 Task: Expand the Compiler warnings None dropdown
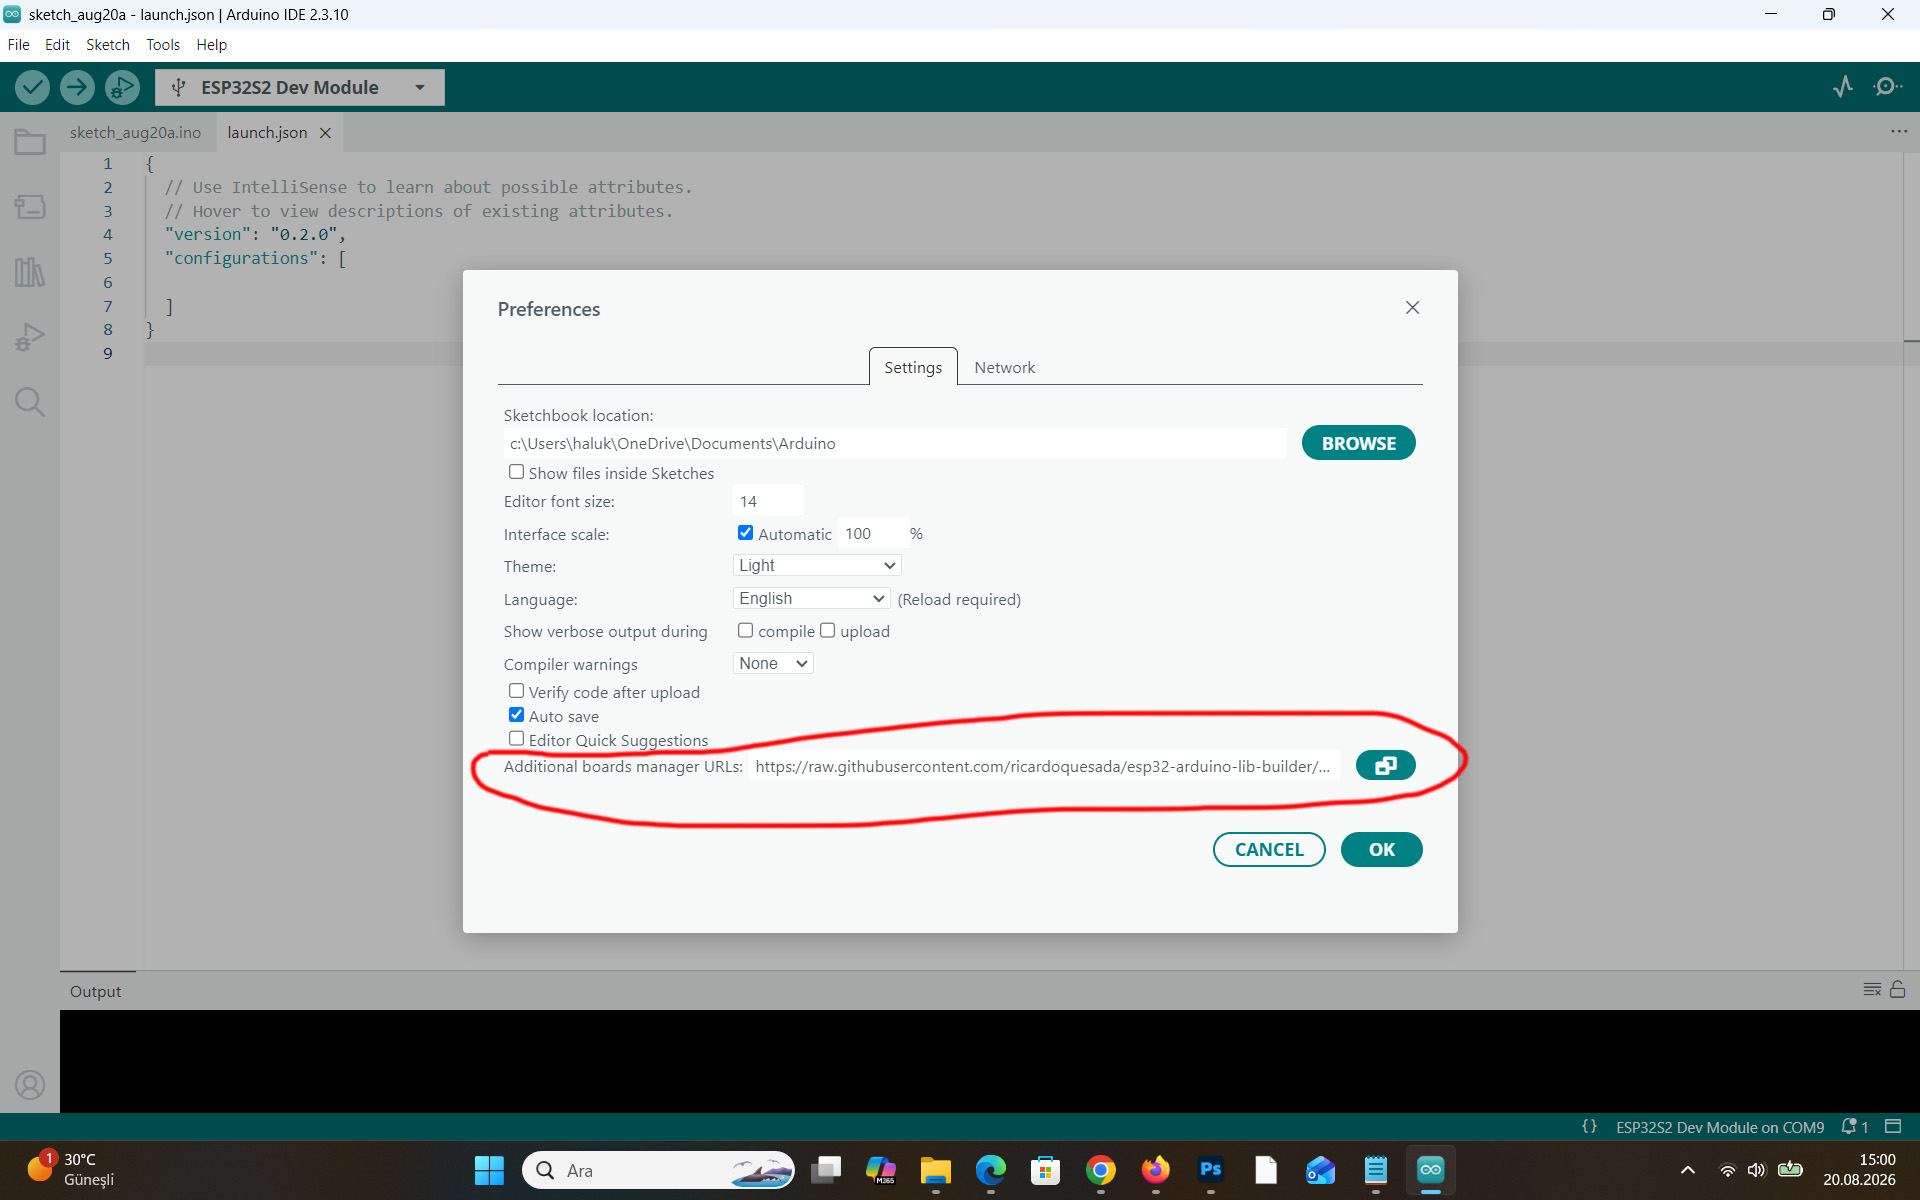[773, 663]
